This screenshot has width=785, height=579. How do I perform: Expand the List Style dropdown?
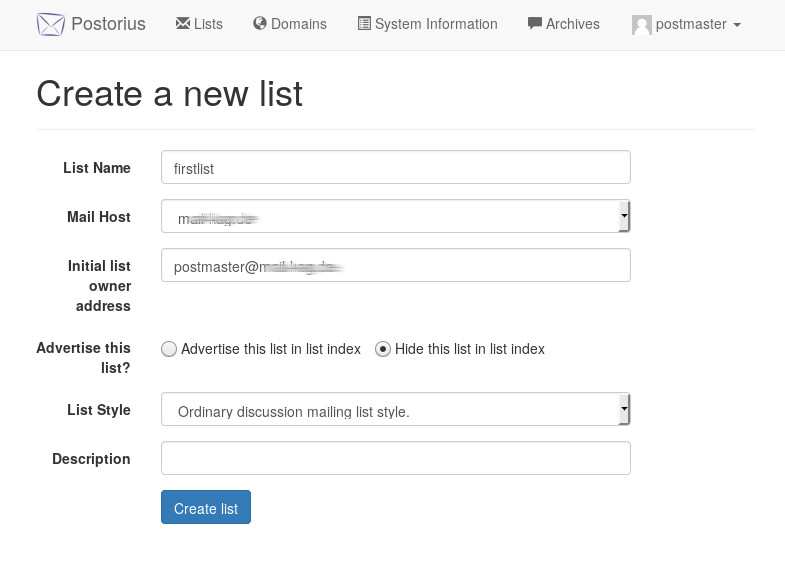(x=395, y=410)
